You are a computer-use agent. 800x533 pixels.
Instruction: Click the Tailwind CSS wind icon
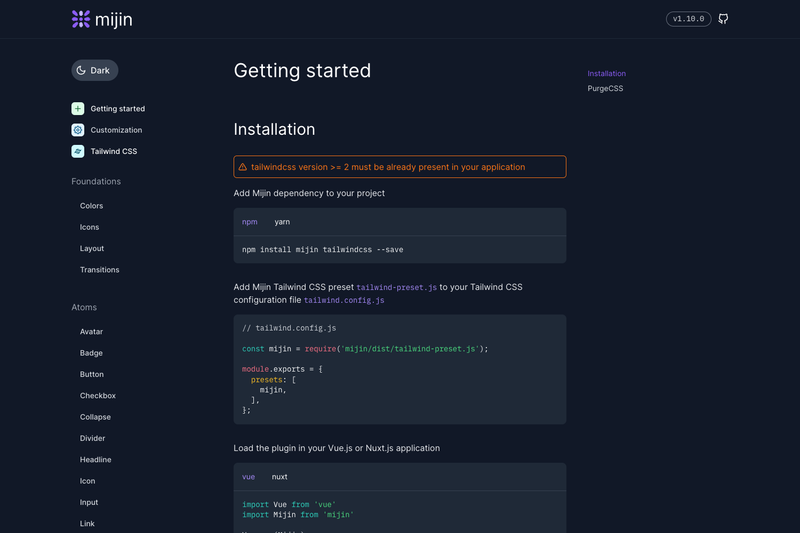point(78,151)
